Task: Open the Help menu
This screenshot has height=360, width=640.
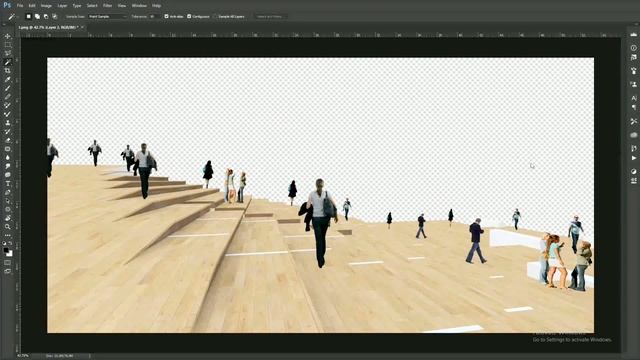Action: 156,6
